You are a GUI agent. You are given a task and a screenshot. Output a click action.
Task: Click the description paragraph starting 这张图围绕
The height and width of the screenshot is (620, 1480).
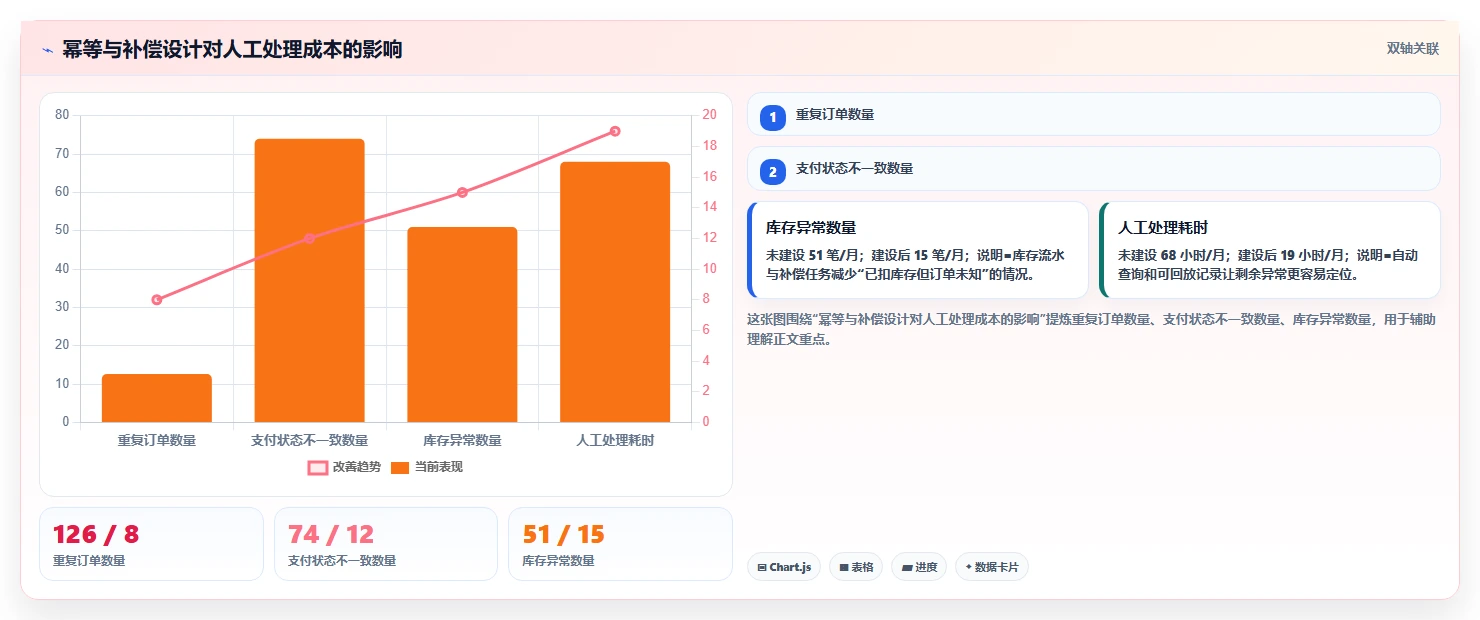click(1092, 329)
